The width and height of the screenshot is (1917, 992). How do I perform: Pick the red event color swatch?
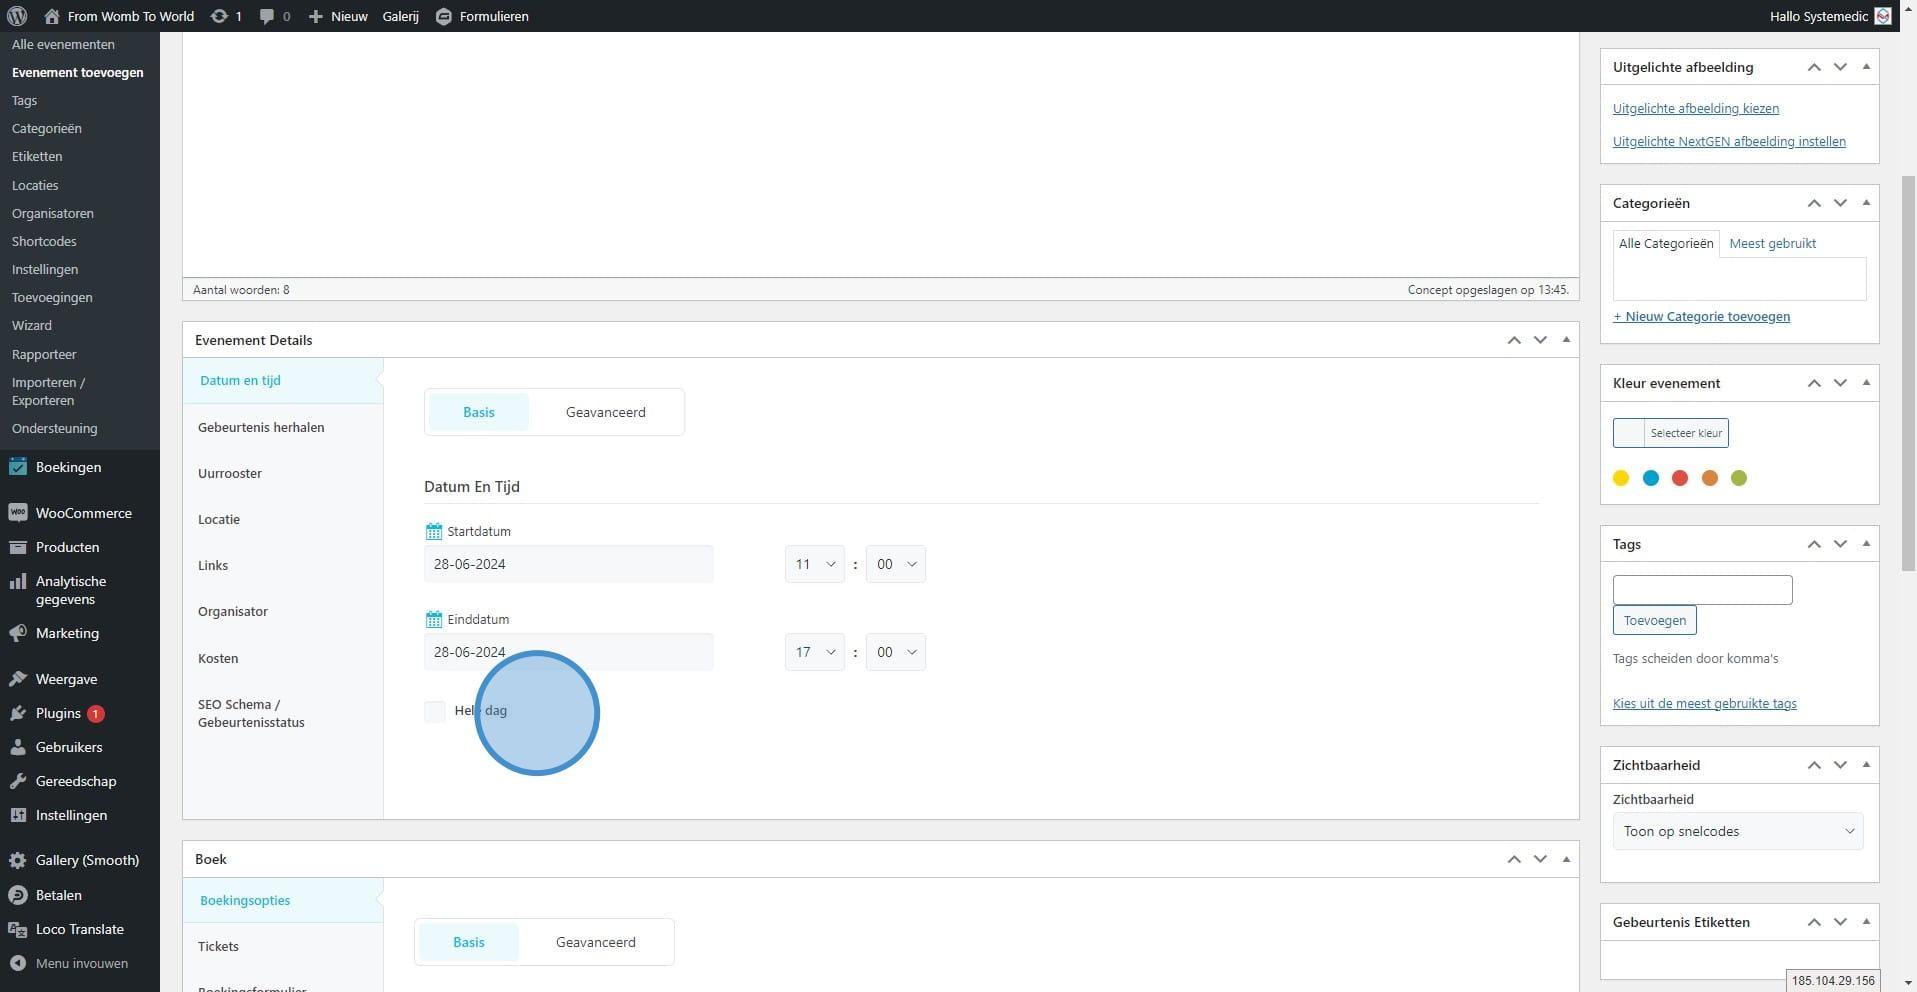click(x=1680, y=478)
